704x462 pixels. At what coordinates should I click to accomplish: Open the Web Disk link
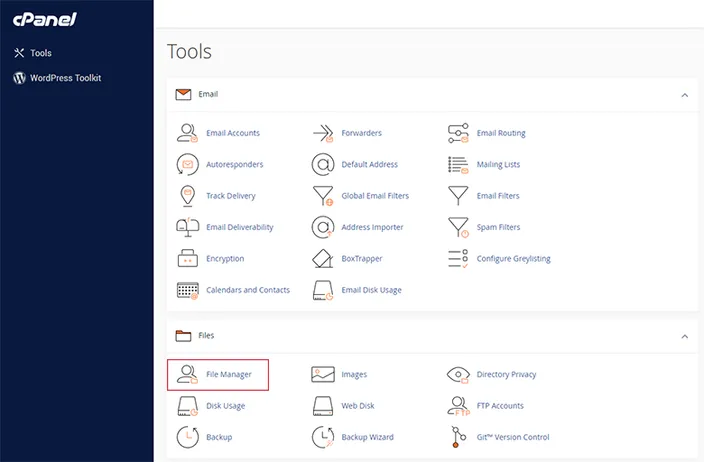point(358,406)
